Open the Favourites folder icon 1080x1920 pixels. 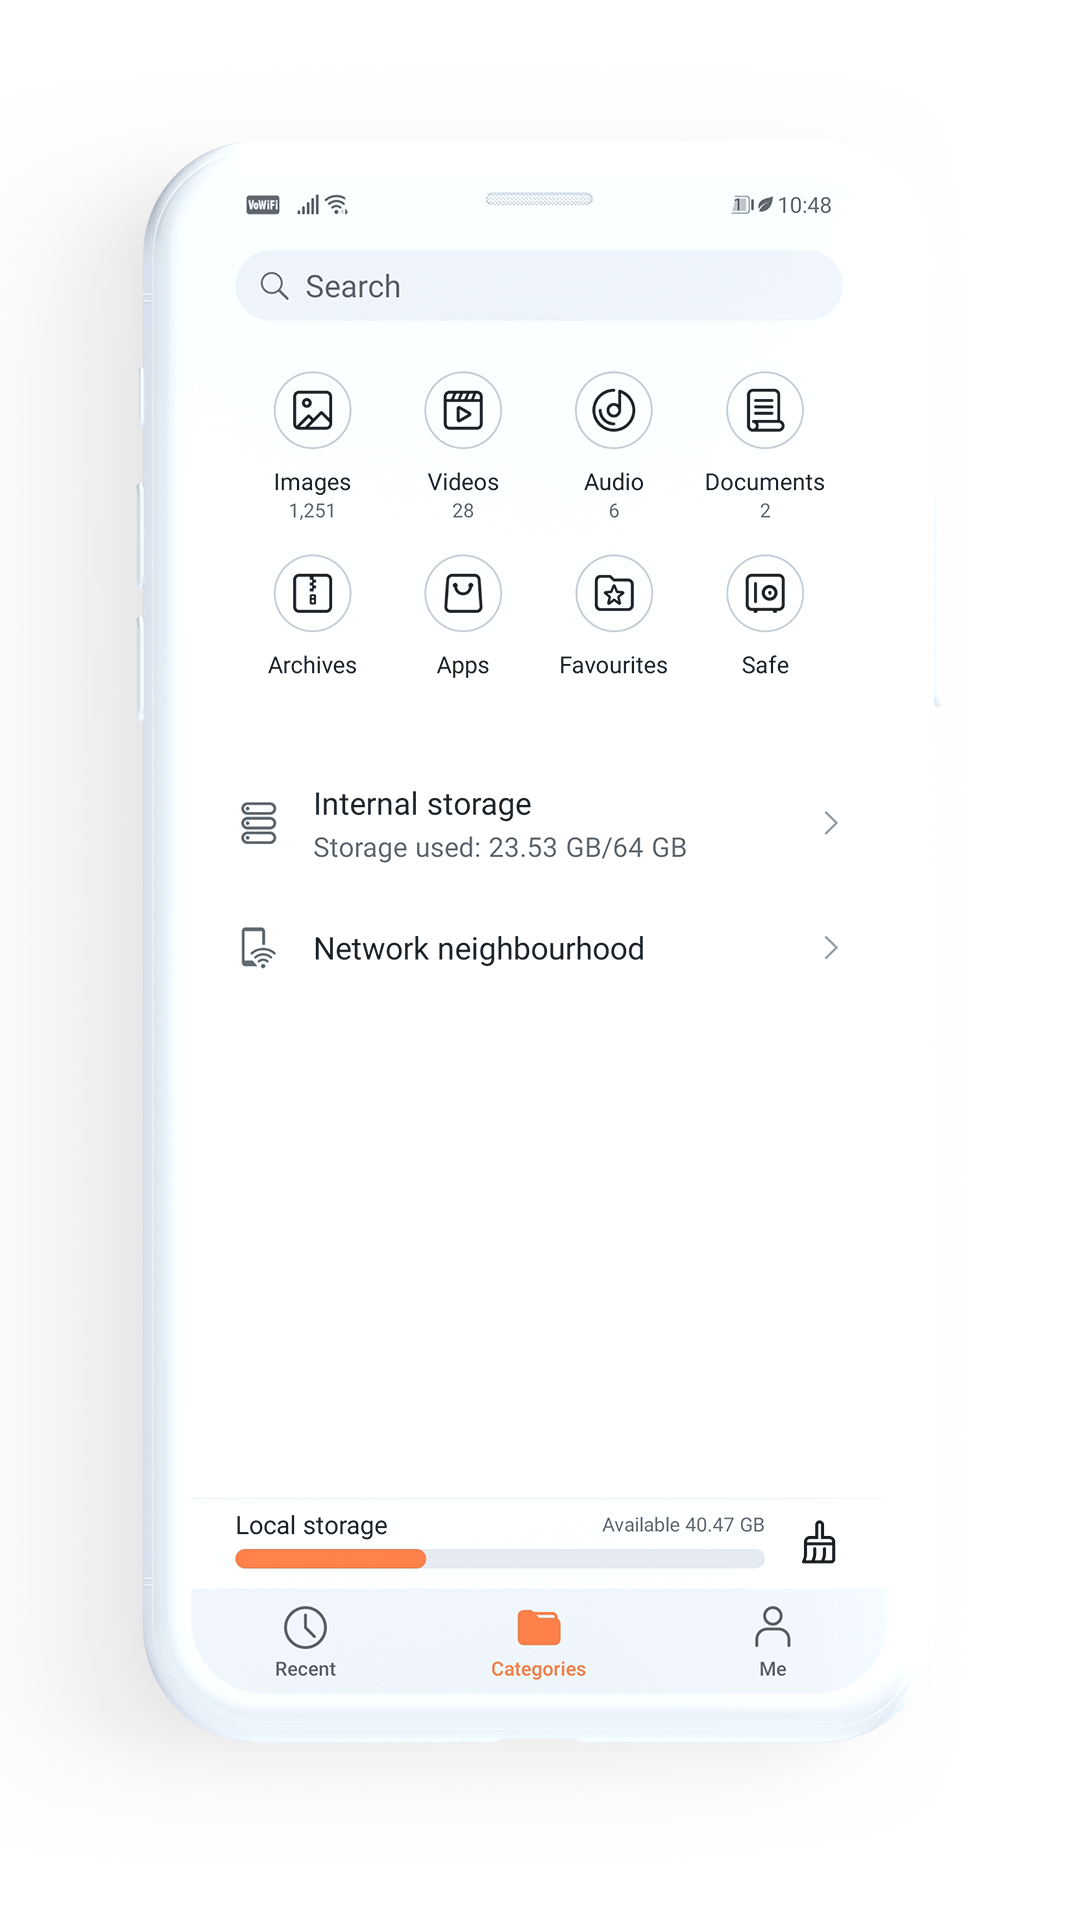click(x=614, y=594)
